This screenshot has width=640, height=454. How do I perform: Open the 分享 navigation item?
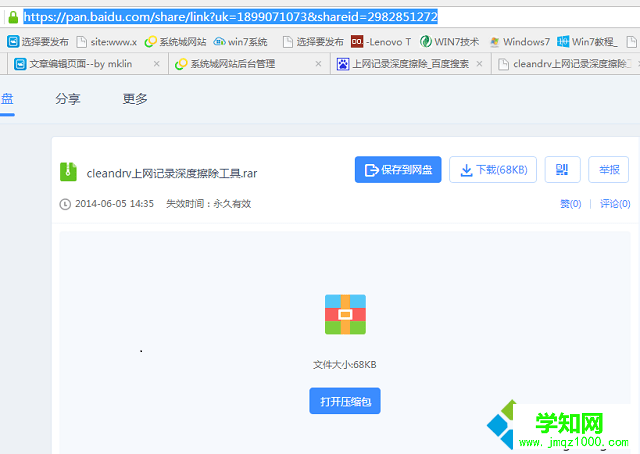[x=68, y=99]
